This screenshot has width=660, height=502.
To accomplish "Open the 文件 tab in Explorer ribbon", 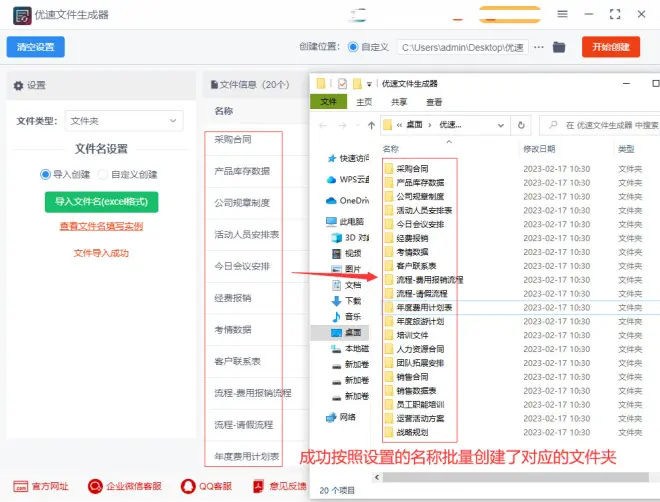I will pyautogui.click(x=328, y=102).
